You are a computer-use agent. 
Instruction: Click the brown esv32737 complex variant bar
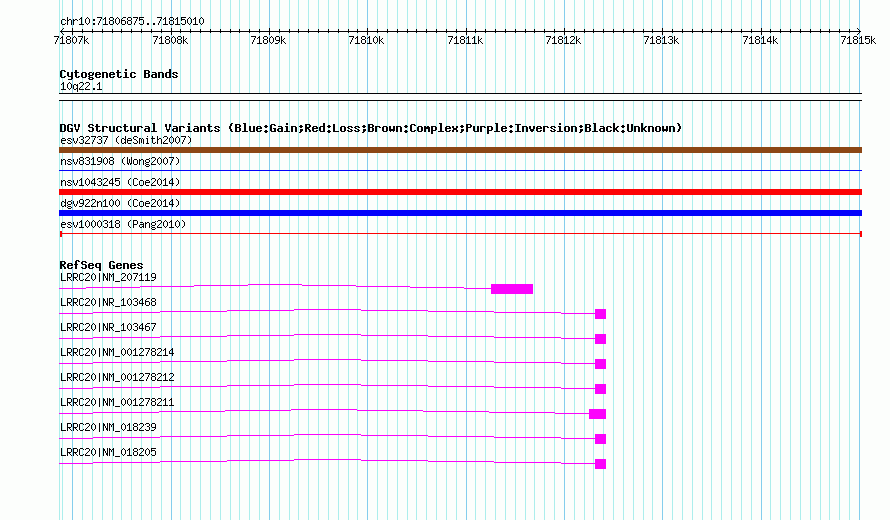pos(460,150)
